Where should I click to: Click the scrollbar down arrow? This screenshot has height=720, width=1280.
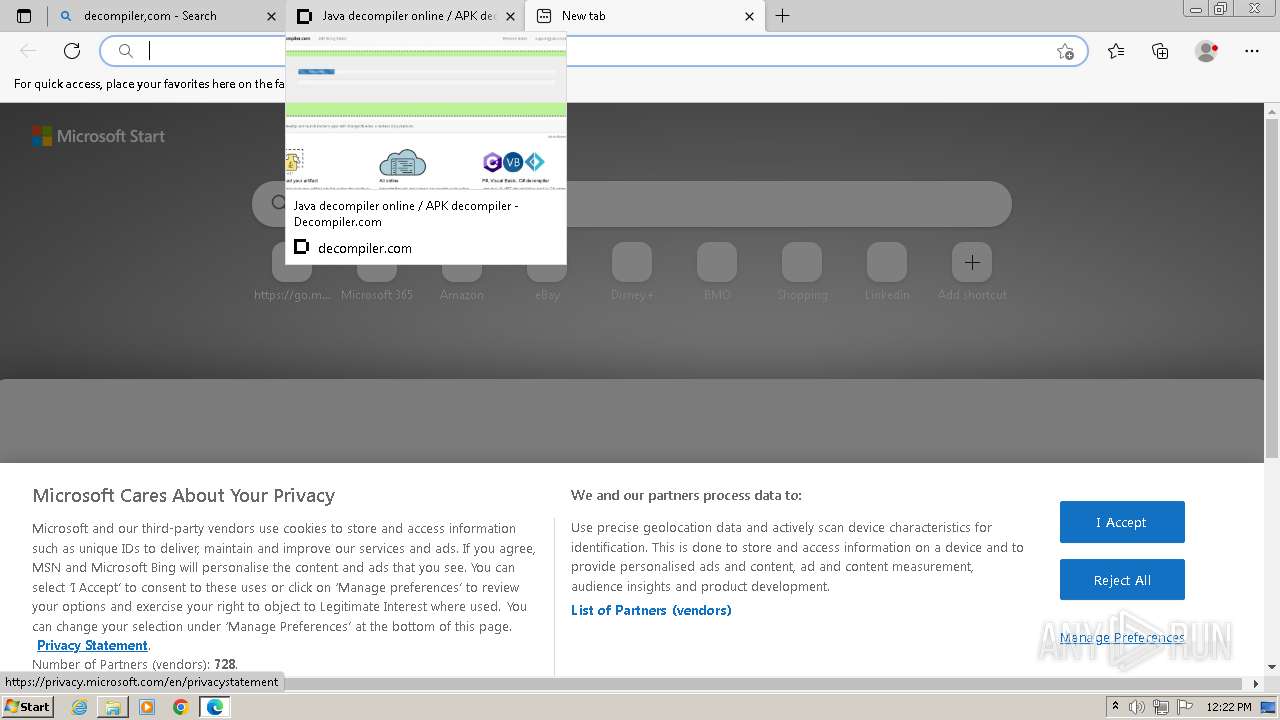[1272, 667]
